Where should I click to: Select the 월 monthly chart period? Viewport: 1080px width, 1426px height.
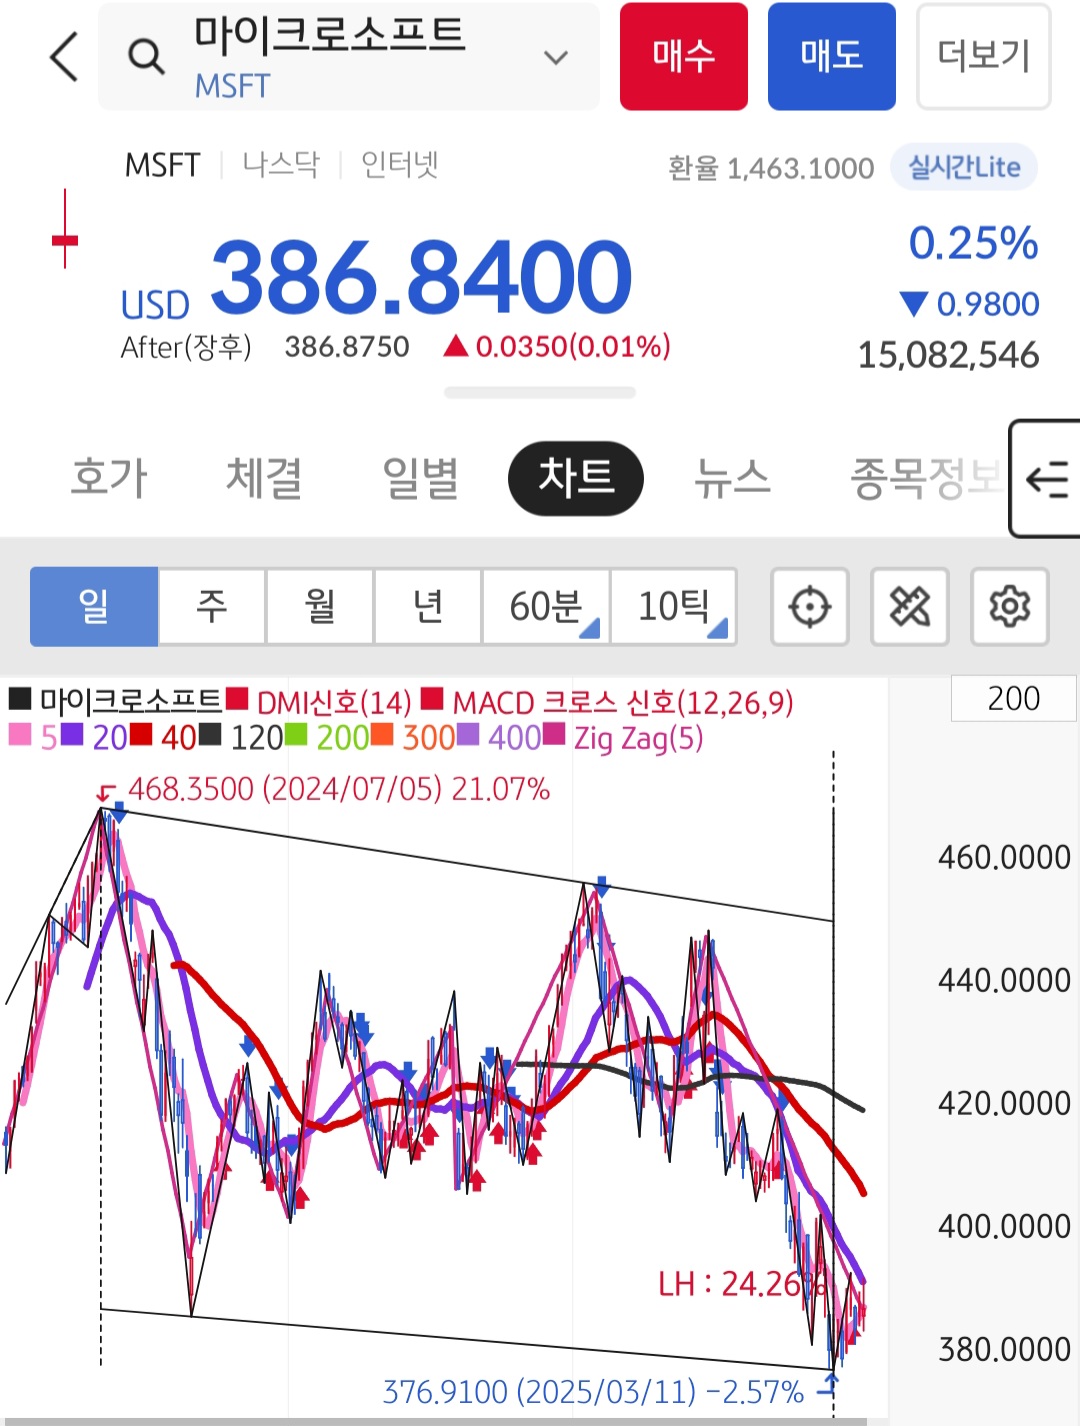(x=320, y=606)
